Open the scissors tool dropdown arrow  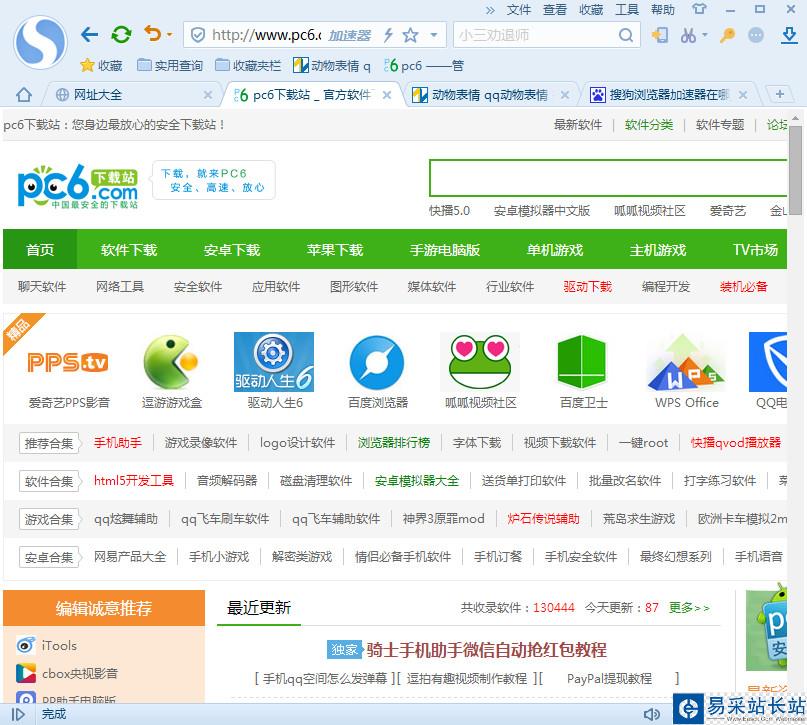(705, 35)
